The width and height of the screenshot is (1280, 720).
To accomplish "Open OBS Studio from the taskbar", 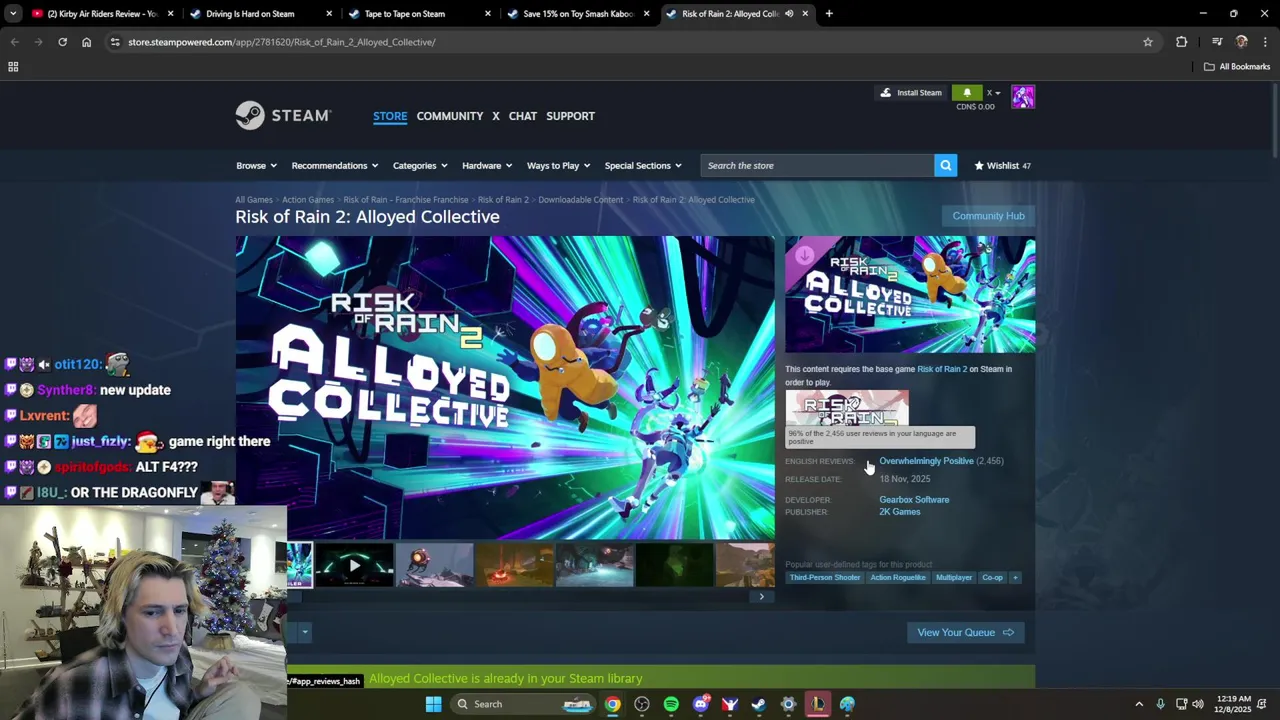I will [x=642, y=704].
